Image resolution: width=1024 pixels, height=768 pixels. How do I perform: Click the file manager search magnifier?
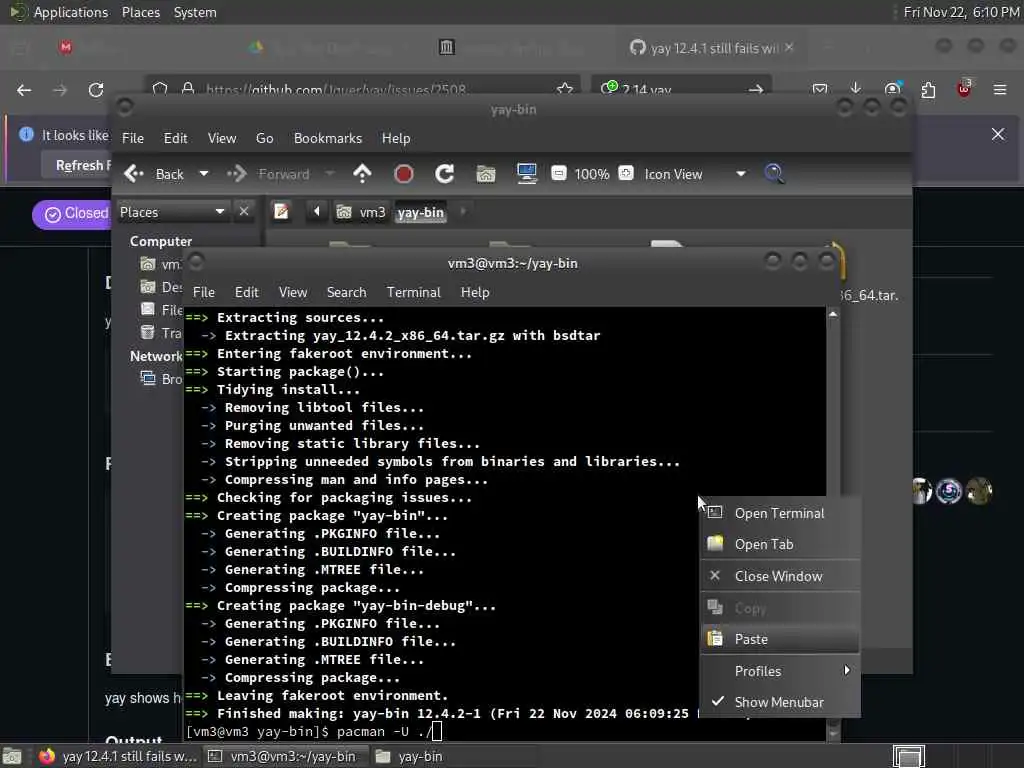tap(774, 174)
